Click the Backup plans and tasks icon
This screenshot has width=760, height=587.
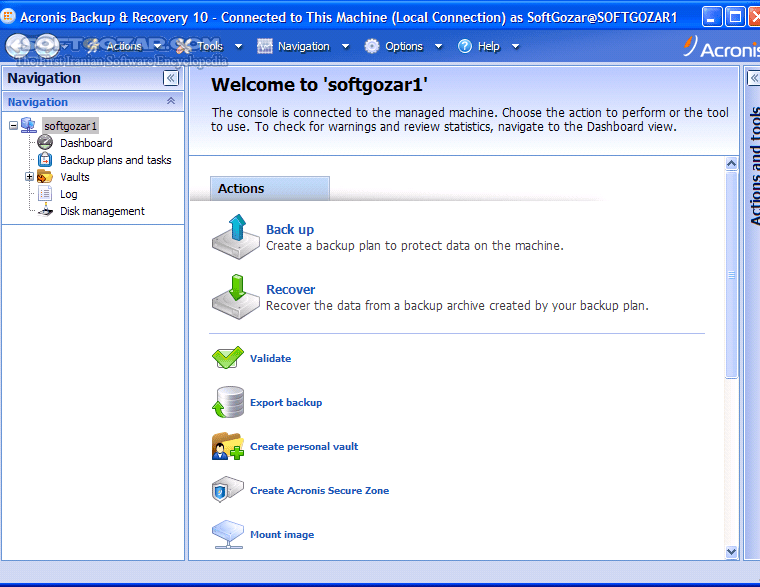coord(45,159)
